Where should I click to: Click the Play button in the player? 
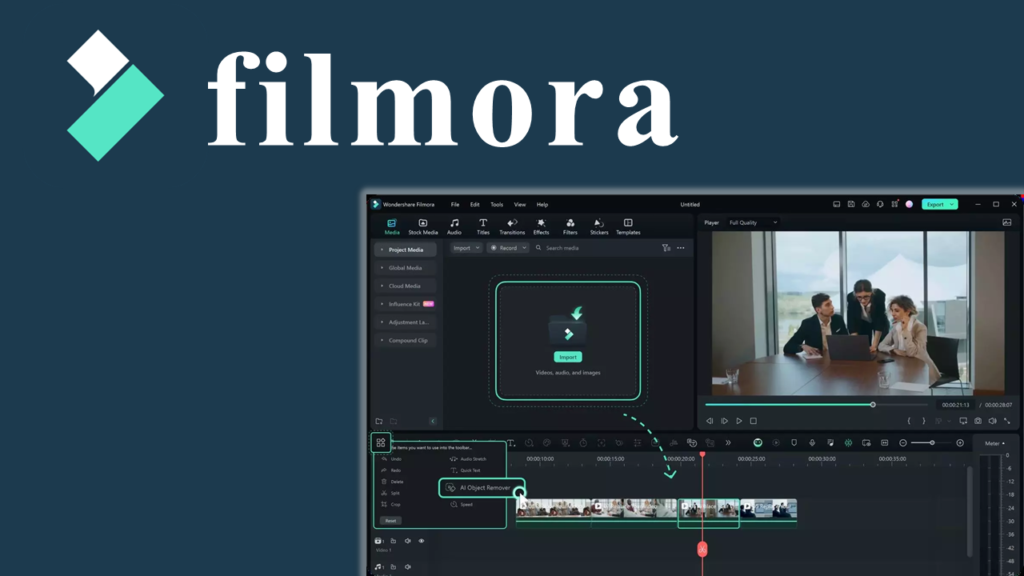tap(739, 421)
